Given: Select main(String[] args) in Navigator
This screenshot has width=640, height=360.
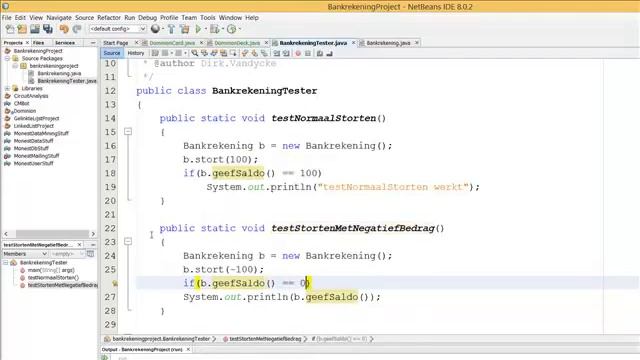Looking at the screenshot, I should point(51,270).
